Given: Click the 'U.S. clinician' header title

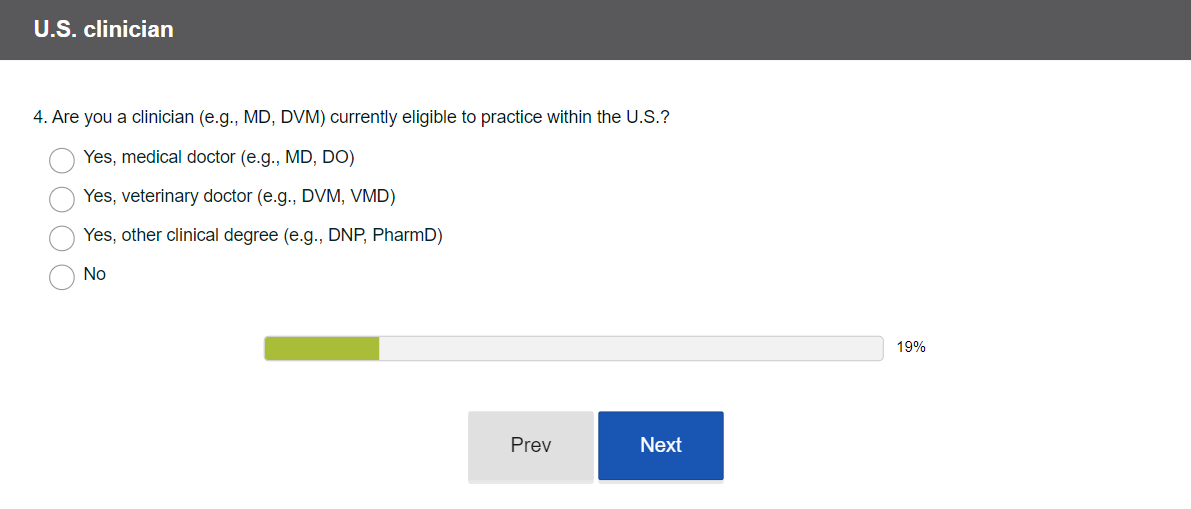Looking at the screenshot, I should coord(103,30).
